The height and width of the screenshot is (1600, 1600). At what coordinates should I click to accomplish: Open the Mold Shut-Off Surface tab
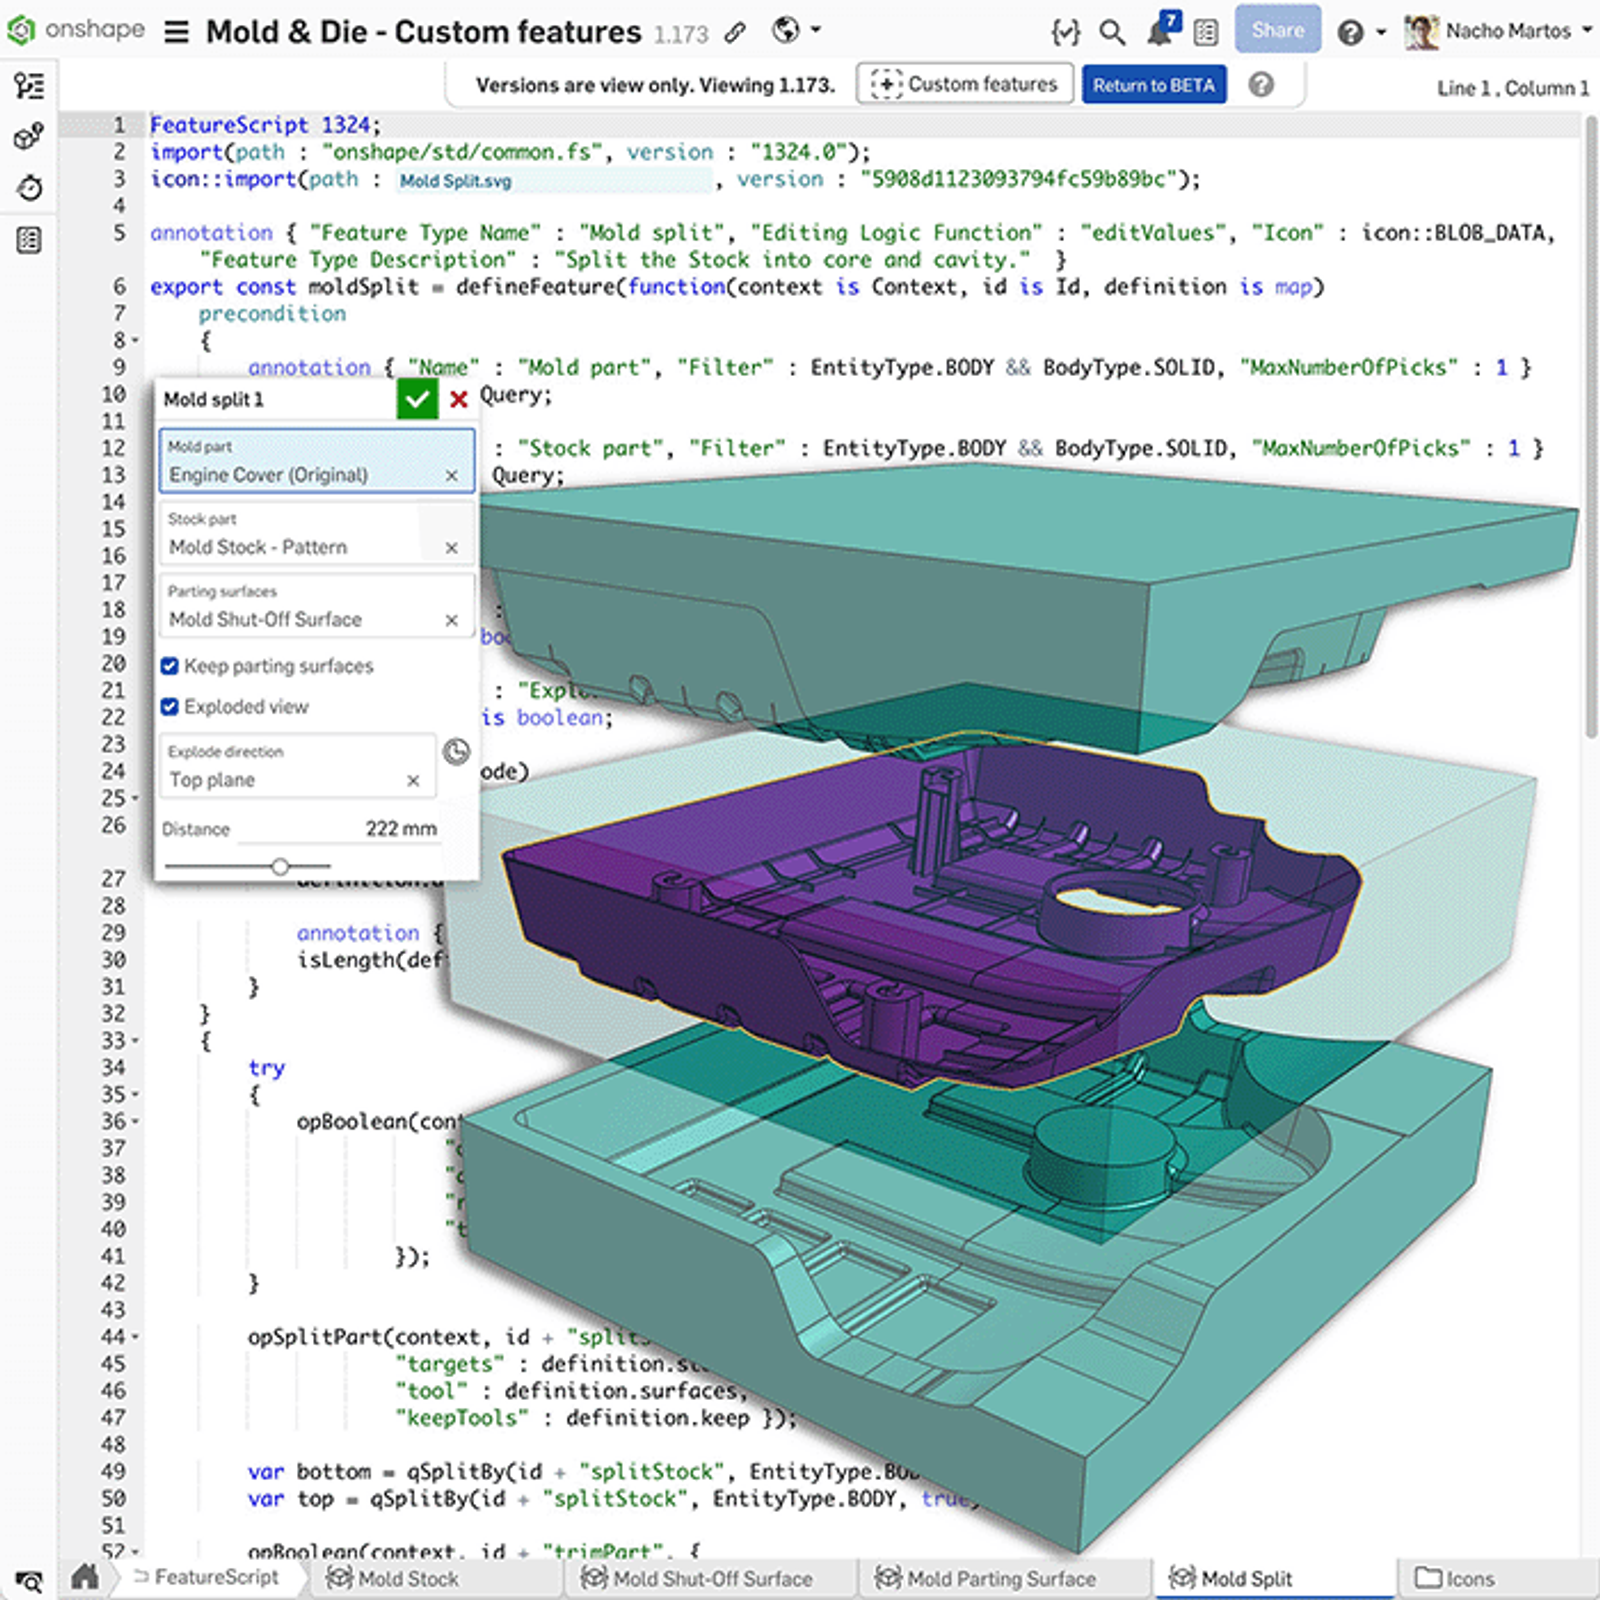point(712,1578)
